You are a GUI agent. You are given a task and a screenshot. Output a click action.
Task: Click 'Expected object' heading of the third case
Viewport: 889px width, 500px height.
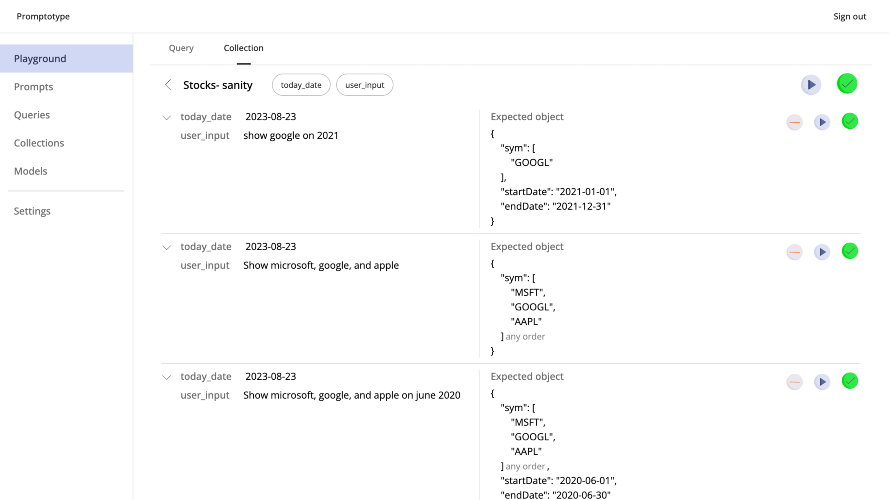[x=527, y=376]
